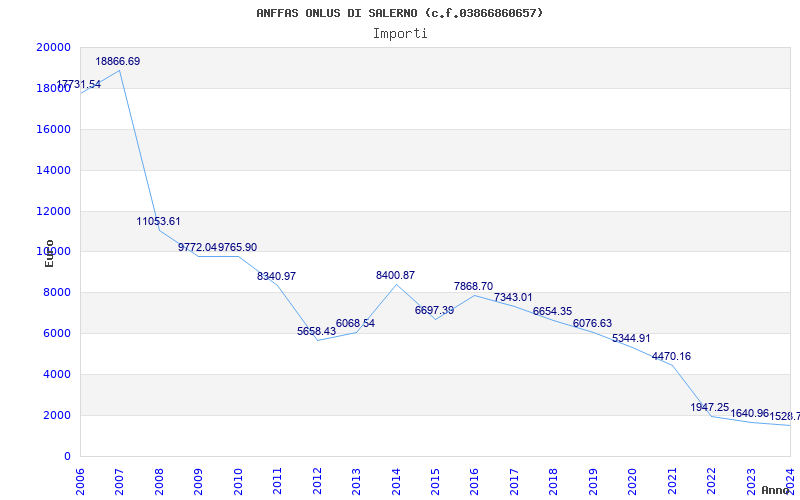Click x-axis year 2009
This screenshot has height=500, width=800.
(198, 481)
